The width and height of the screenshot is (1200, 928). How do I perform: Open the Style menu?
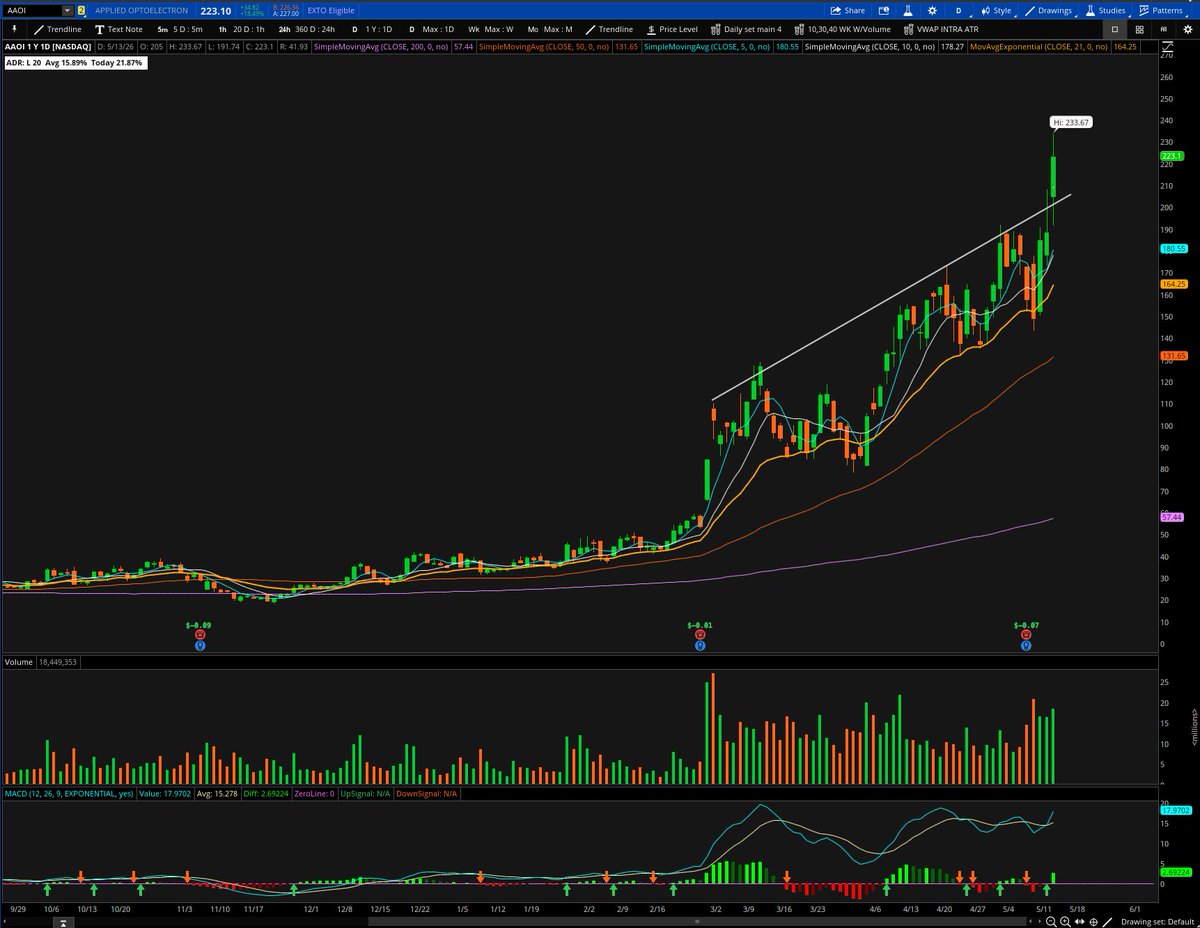pos(996,10)
